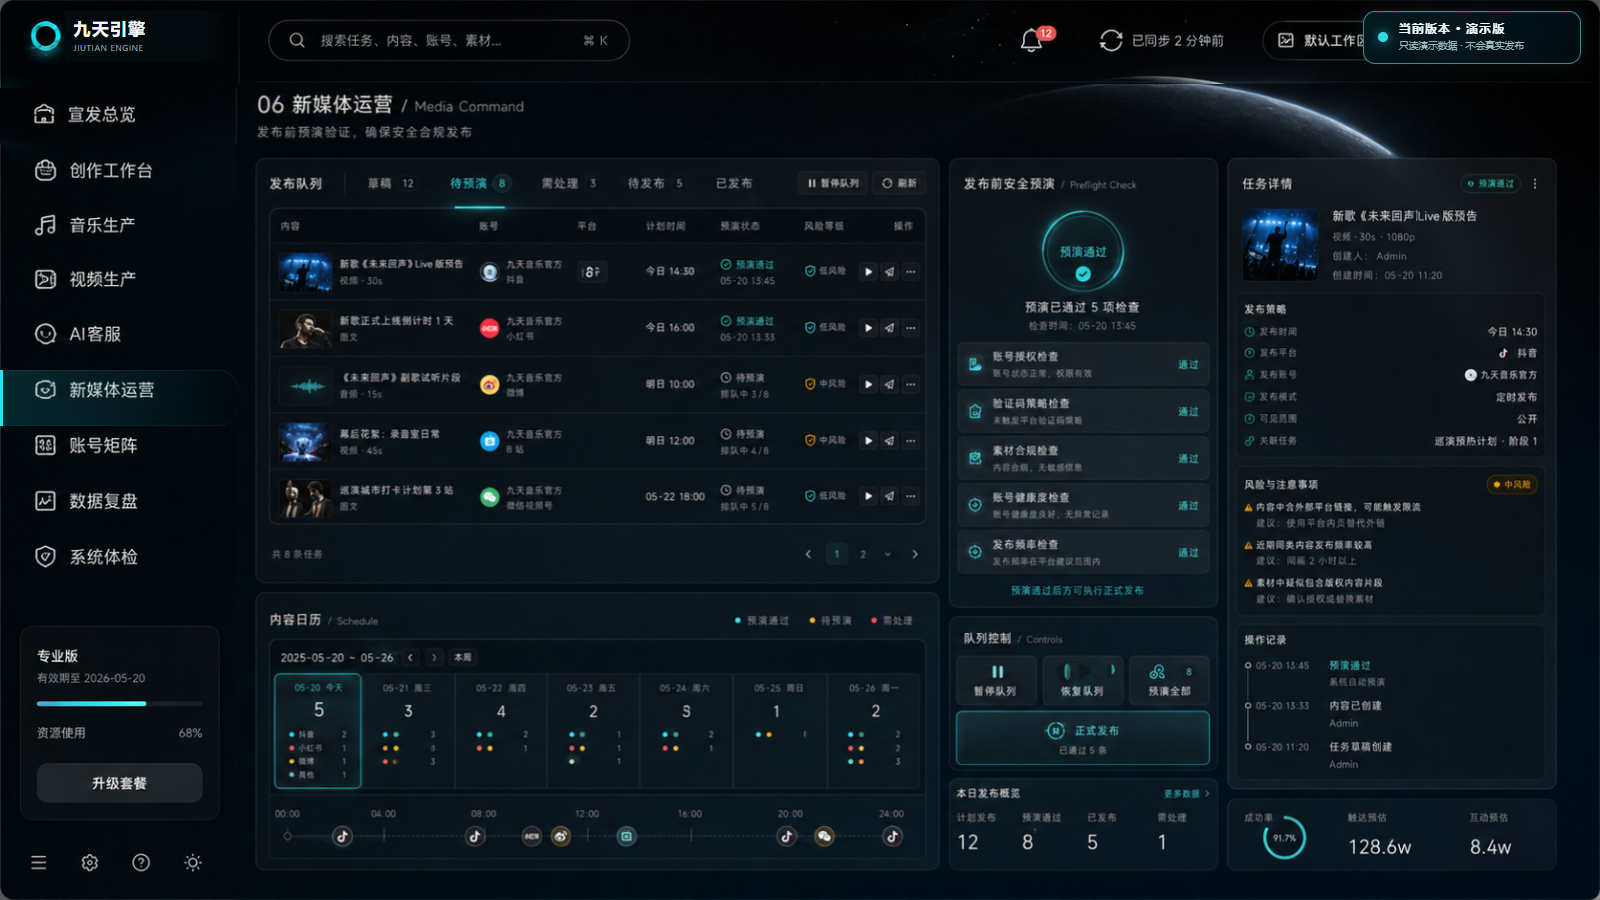This screenshot has height=900, width=1600.
Task: Send the 新歌正式上线倒计时 1 天 row for publishing
Action: (x=889, y=328)
